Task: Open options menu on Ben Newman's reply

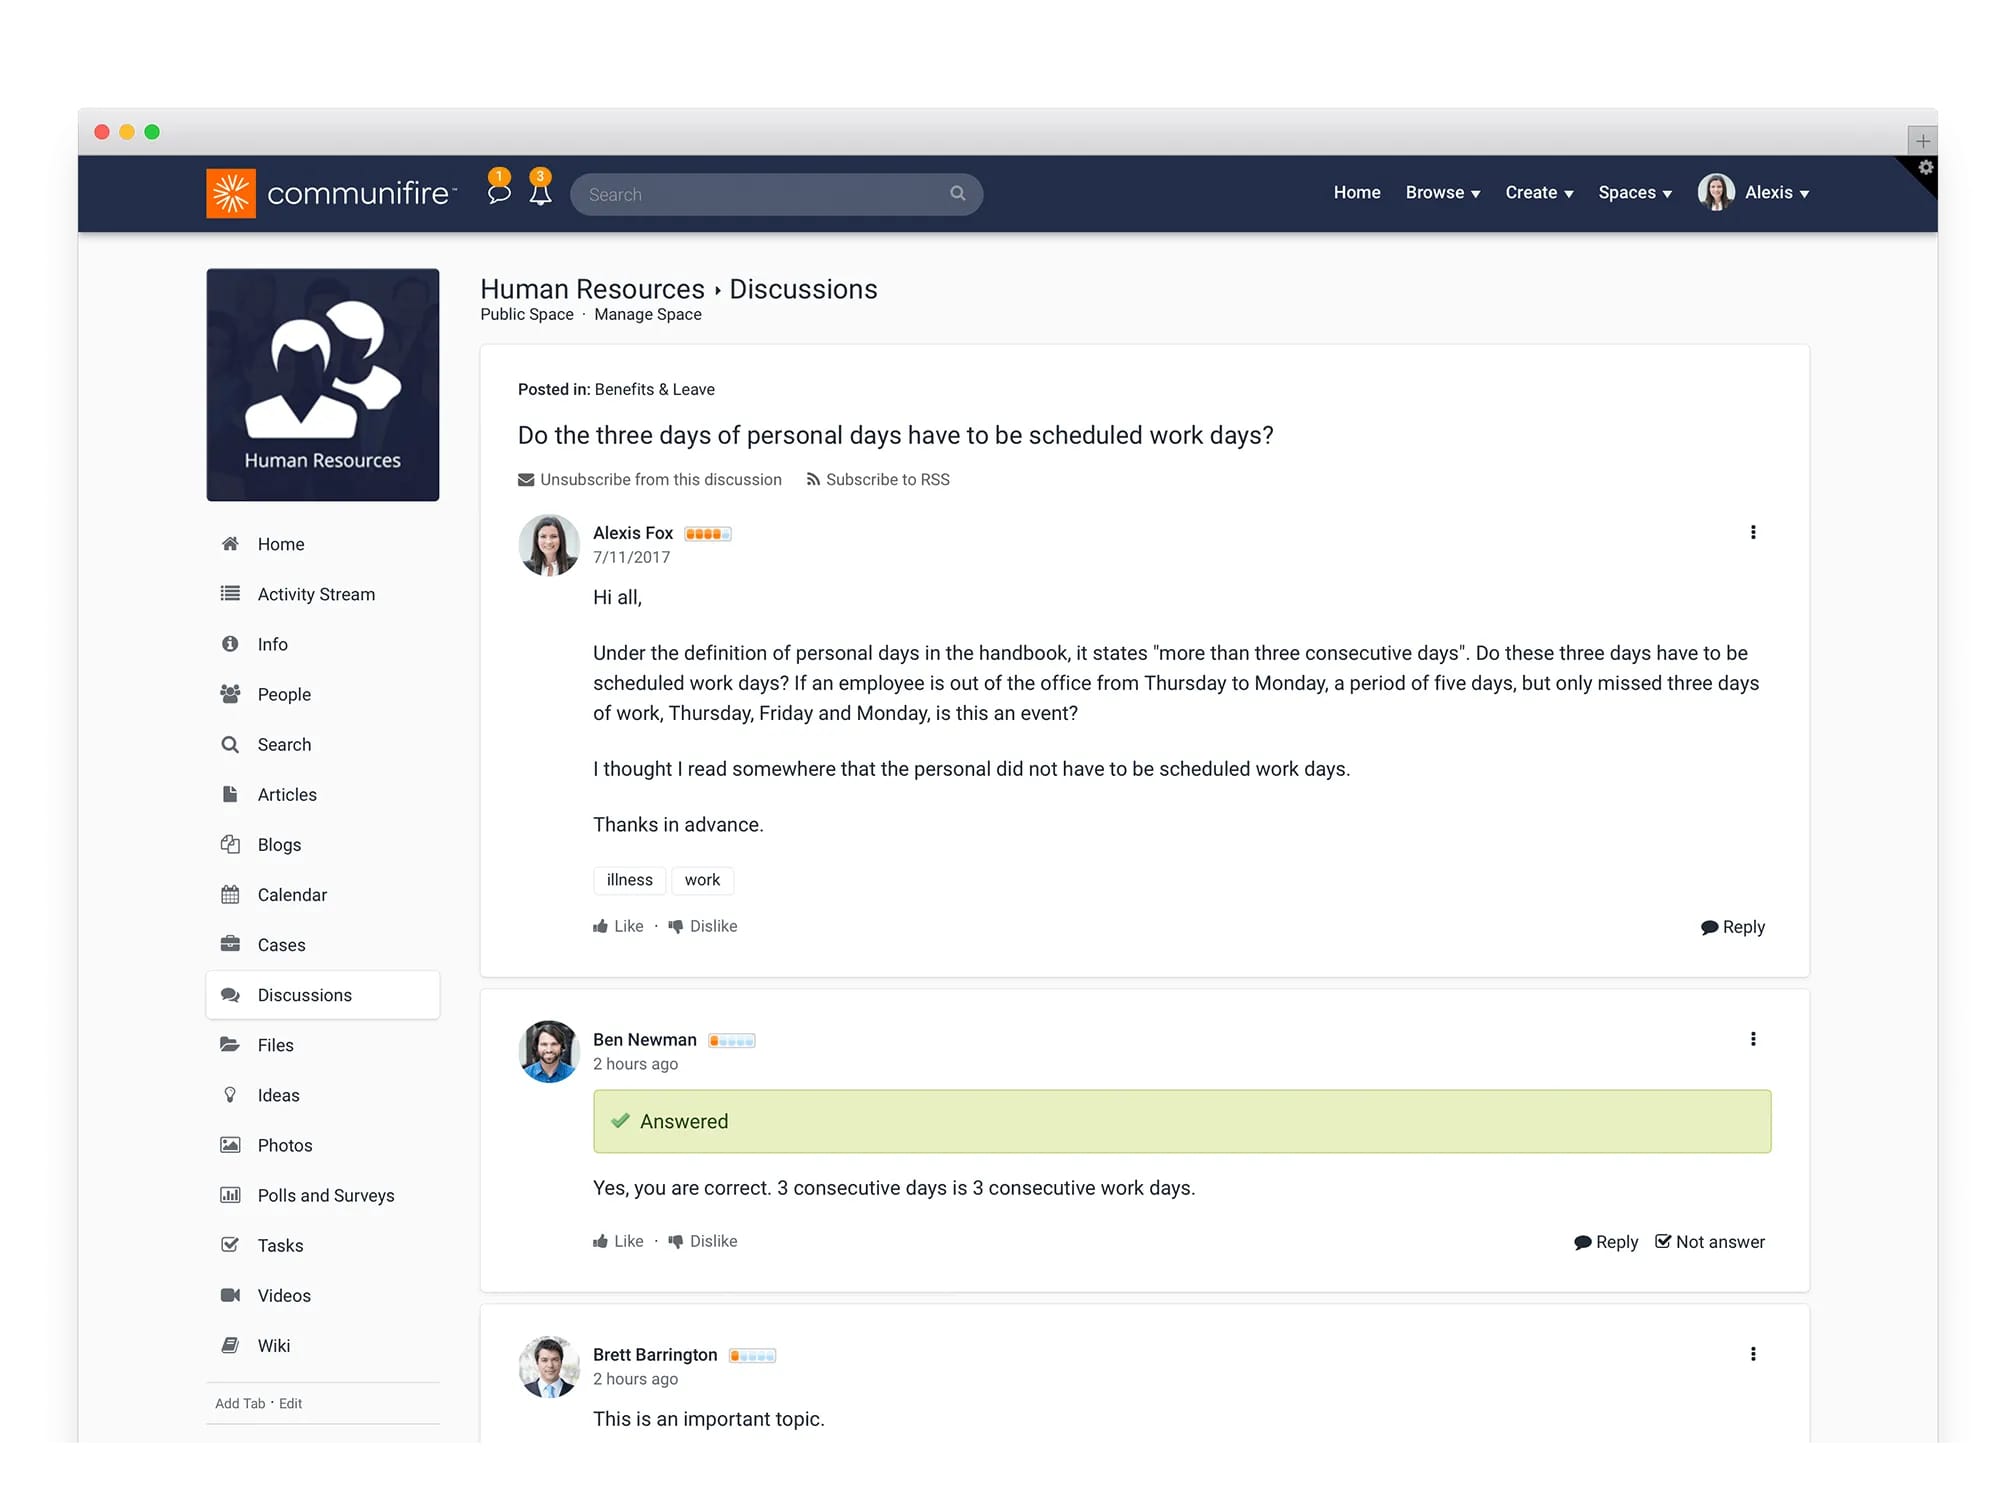Action: 1753,1040
